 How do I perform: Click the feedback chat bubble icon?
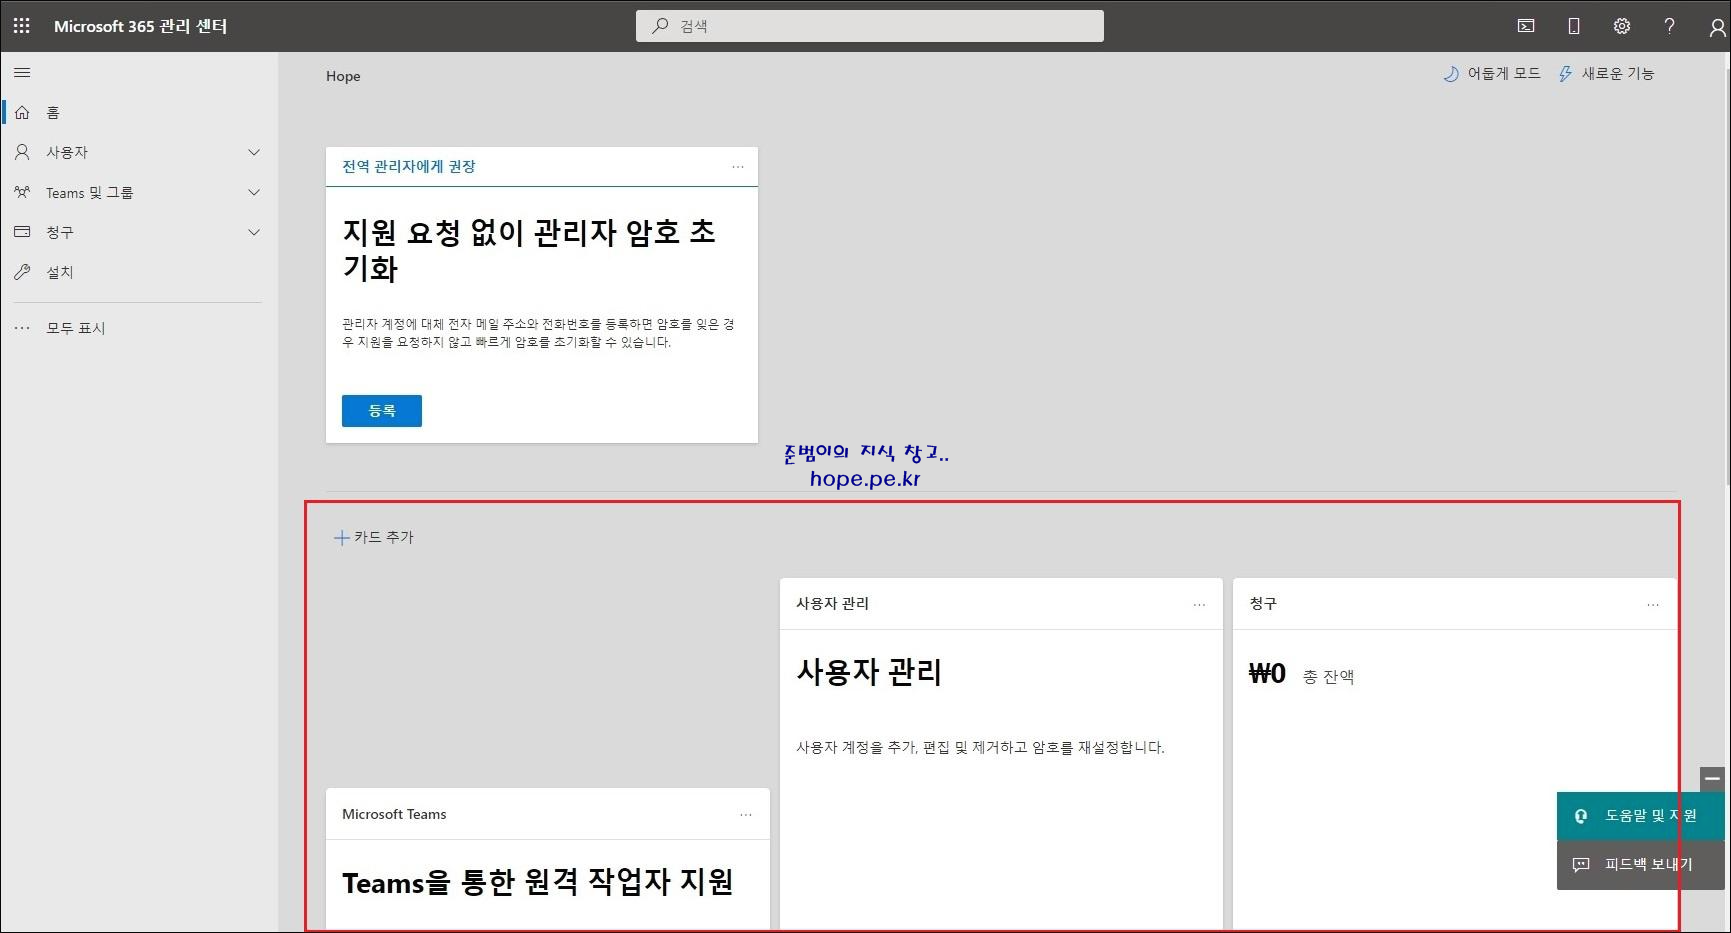point(1581,865)
